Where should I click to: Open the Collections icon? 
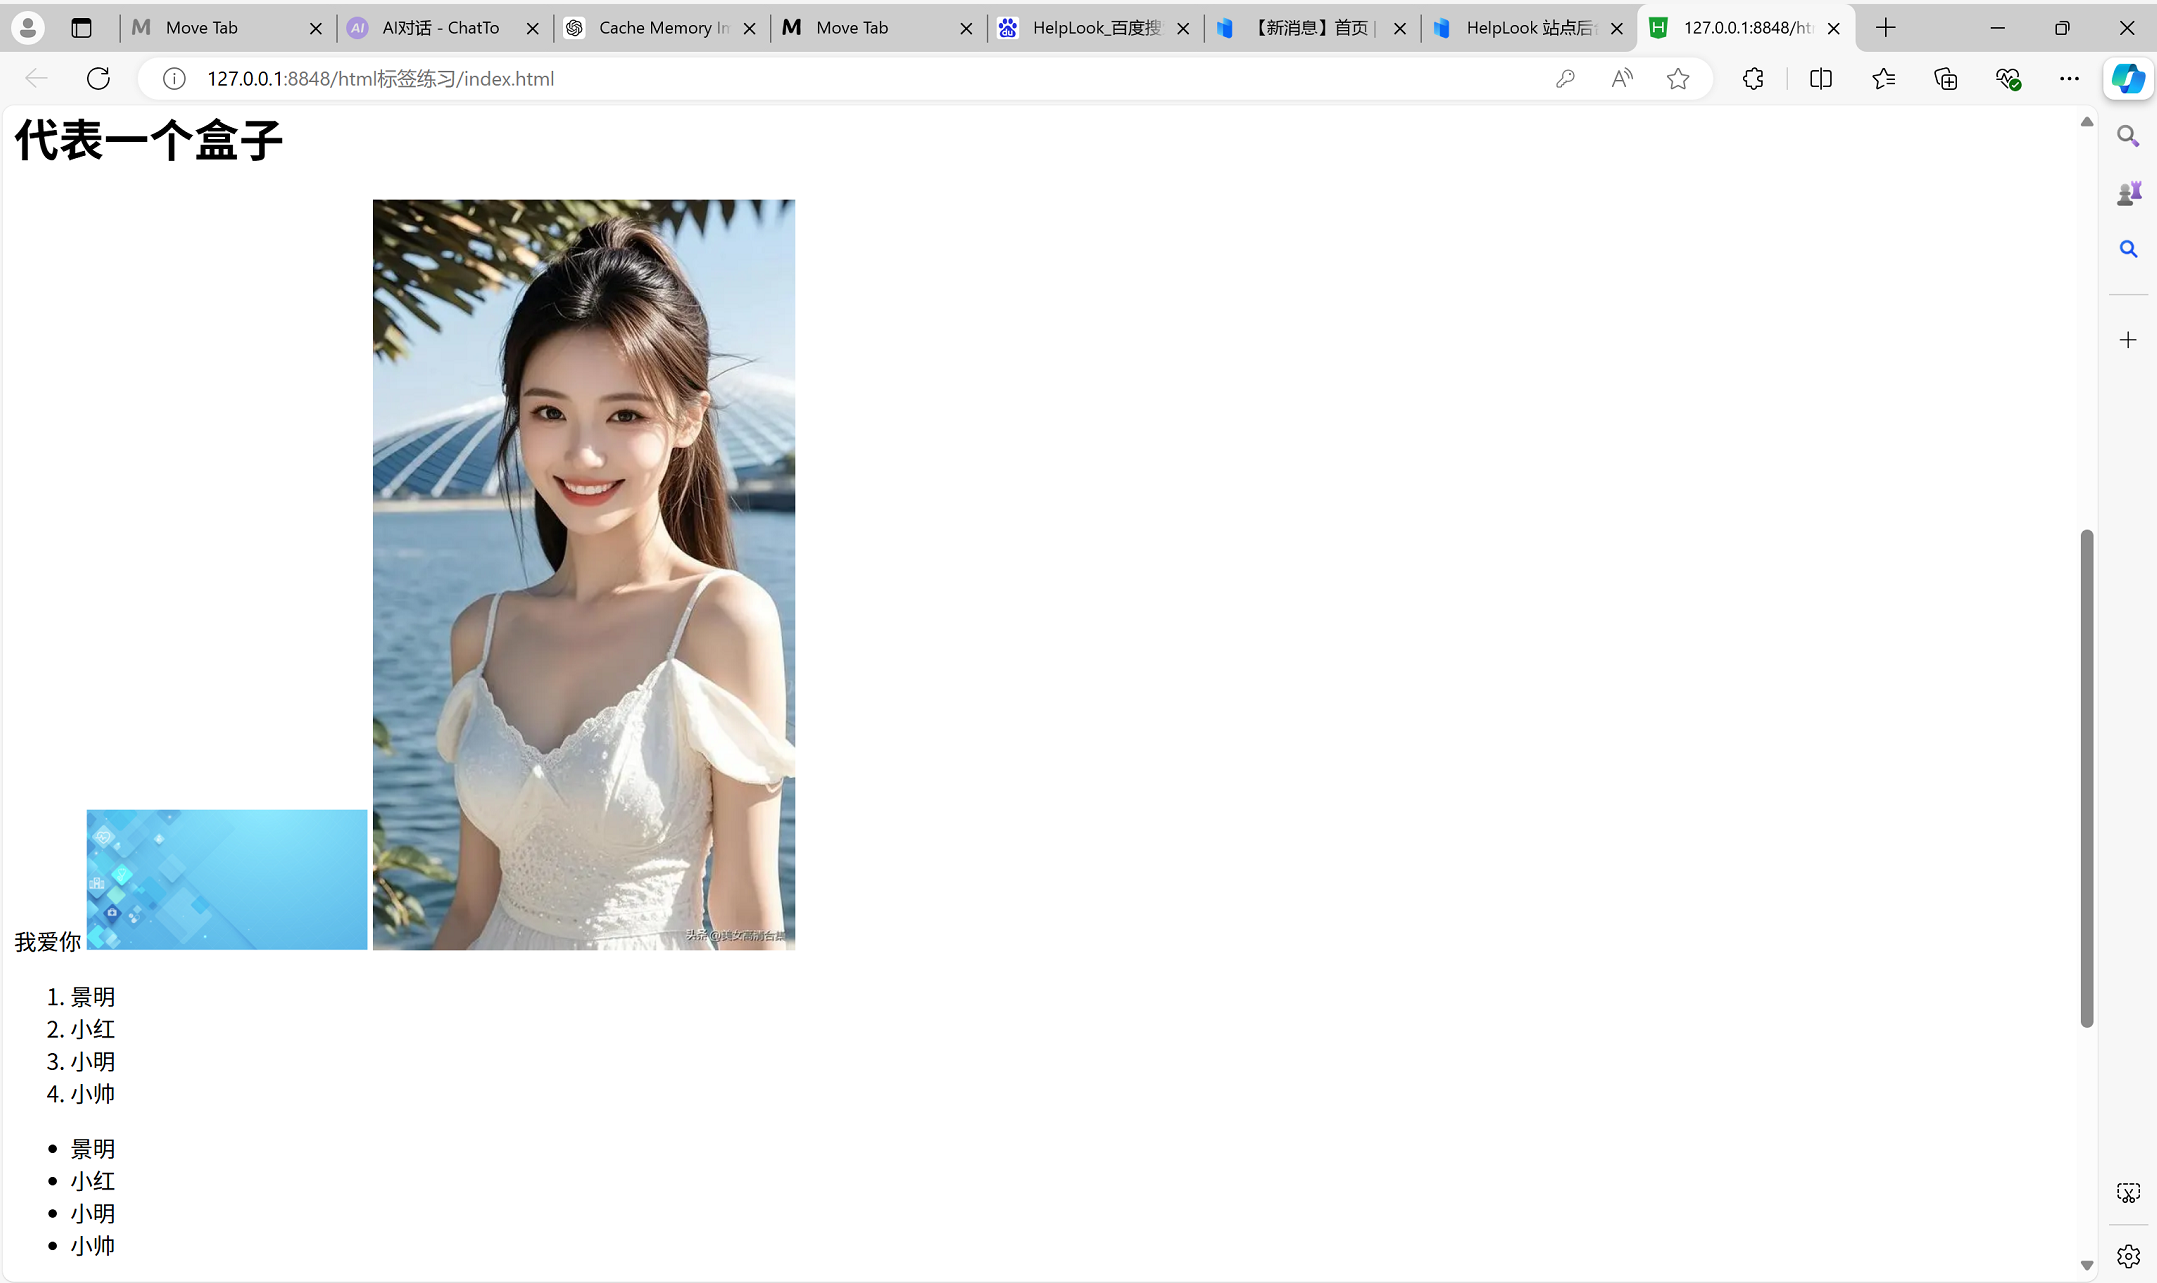pyautogui.click(x=1946, y=79)
